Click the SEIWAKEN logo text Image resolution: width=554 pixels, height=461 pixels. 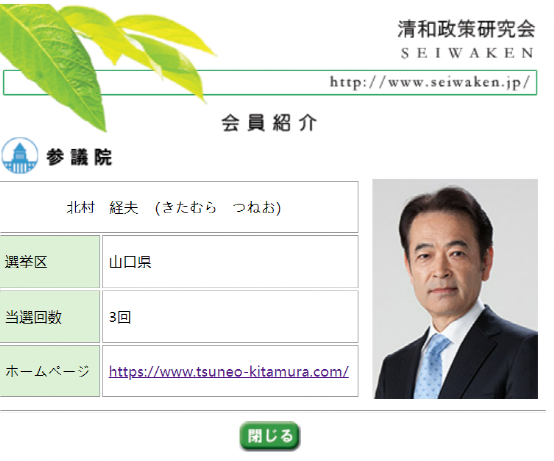tap(467, 53)
